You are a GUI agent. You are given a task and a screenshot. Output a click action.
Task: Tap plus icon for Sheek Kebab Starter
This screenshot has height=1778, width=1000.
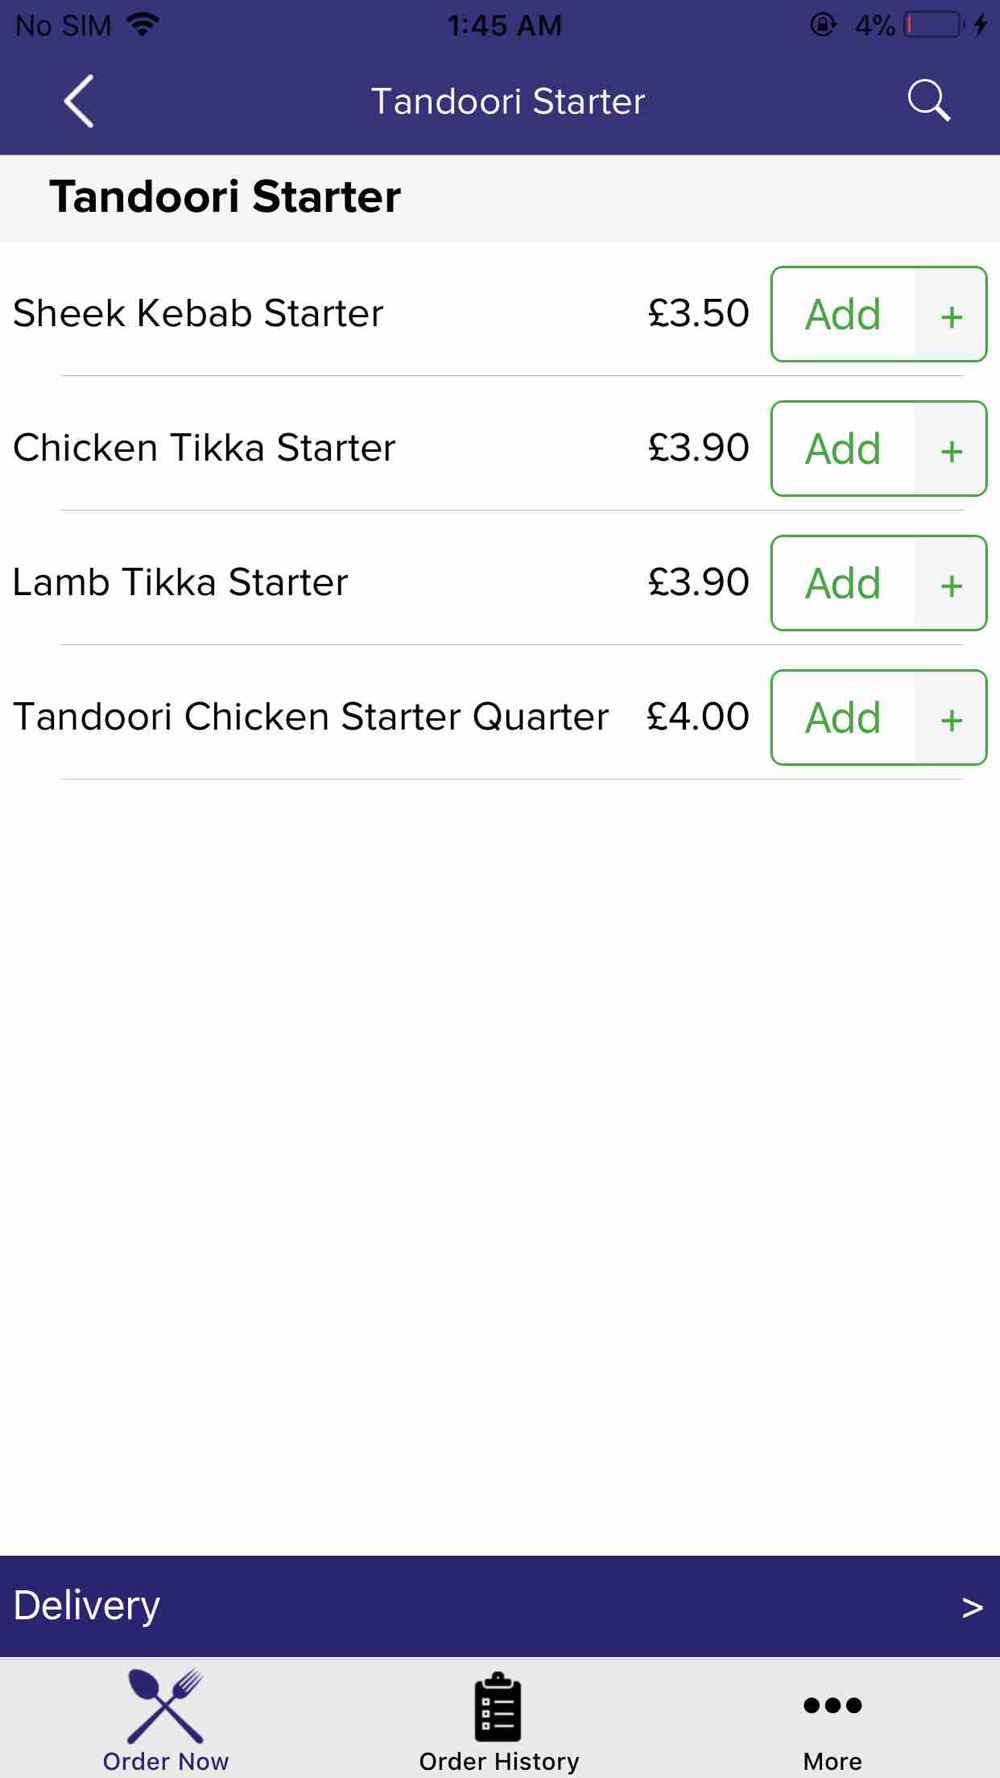[x=951, y=315]
